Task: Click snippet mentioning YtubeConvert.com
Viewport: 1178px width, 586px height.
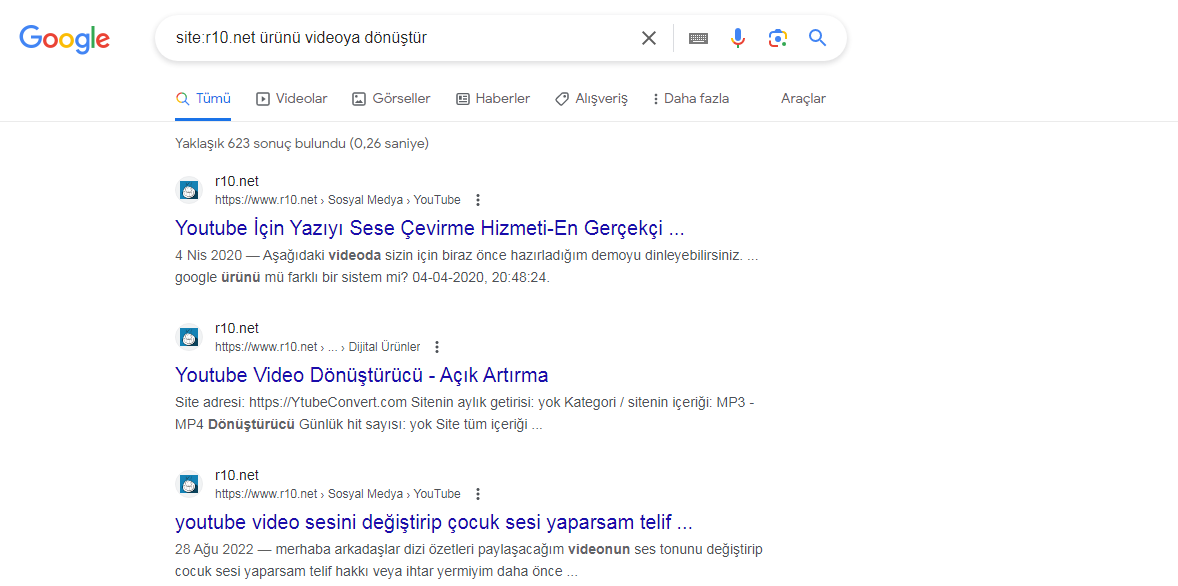Action: point(465,414)
